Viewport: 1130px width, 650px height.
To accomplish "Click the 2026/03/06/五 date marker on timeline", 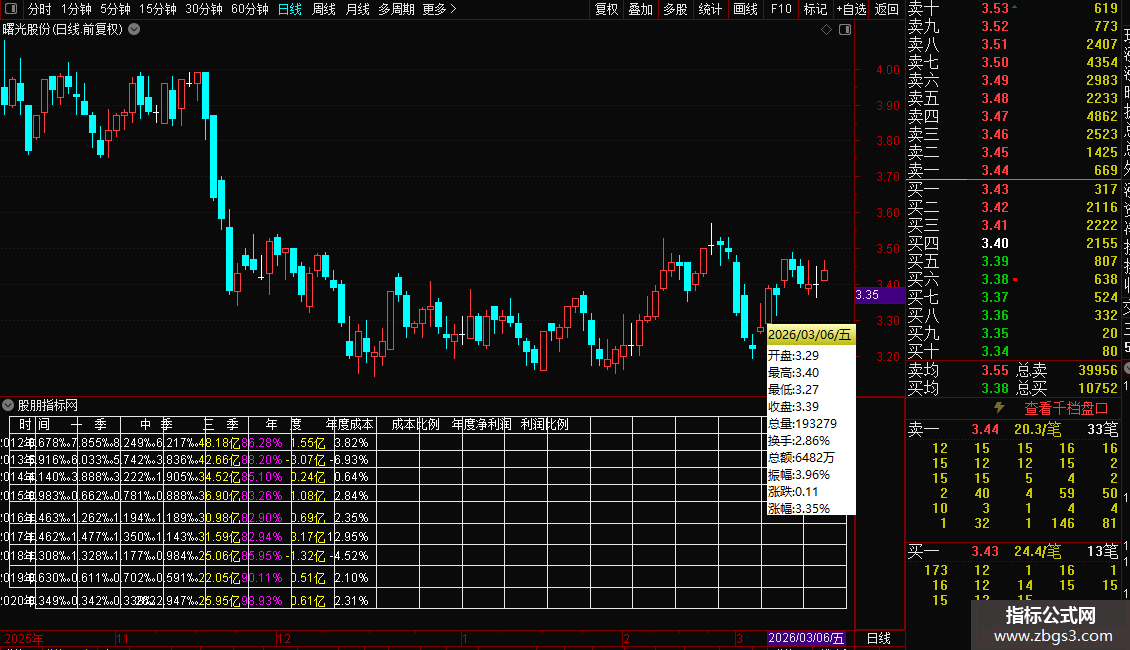I will pos(806,638).
